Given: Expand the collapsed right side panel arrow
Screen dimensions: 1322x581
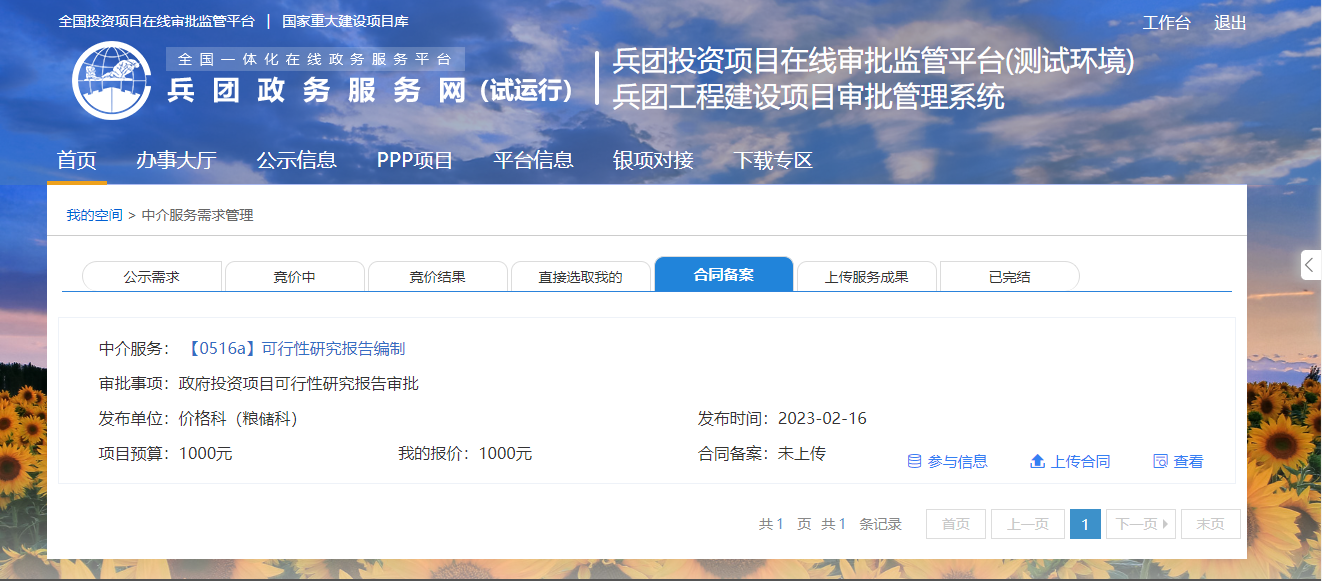Looking at the screenshot, I should tap(1310, 265).
